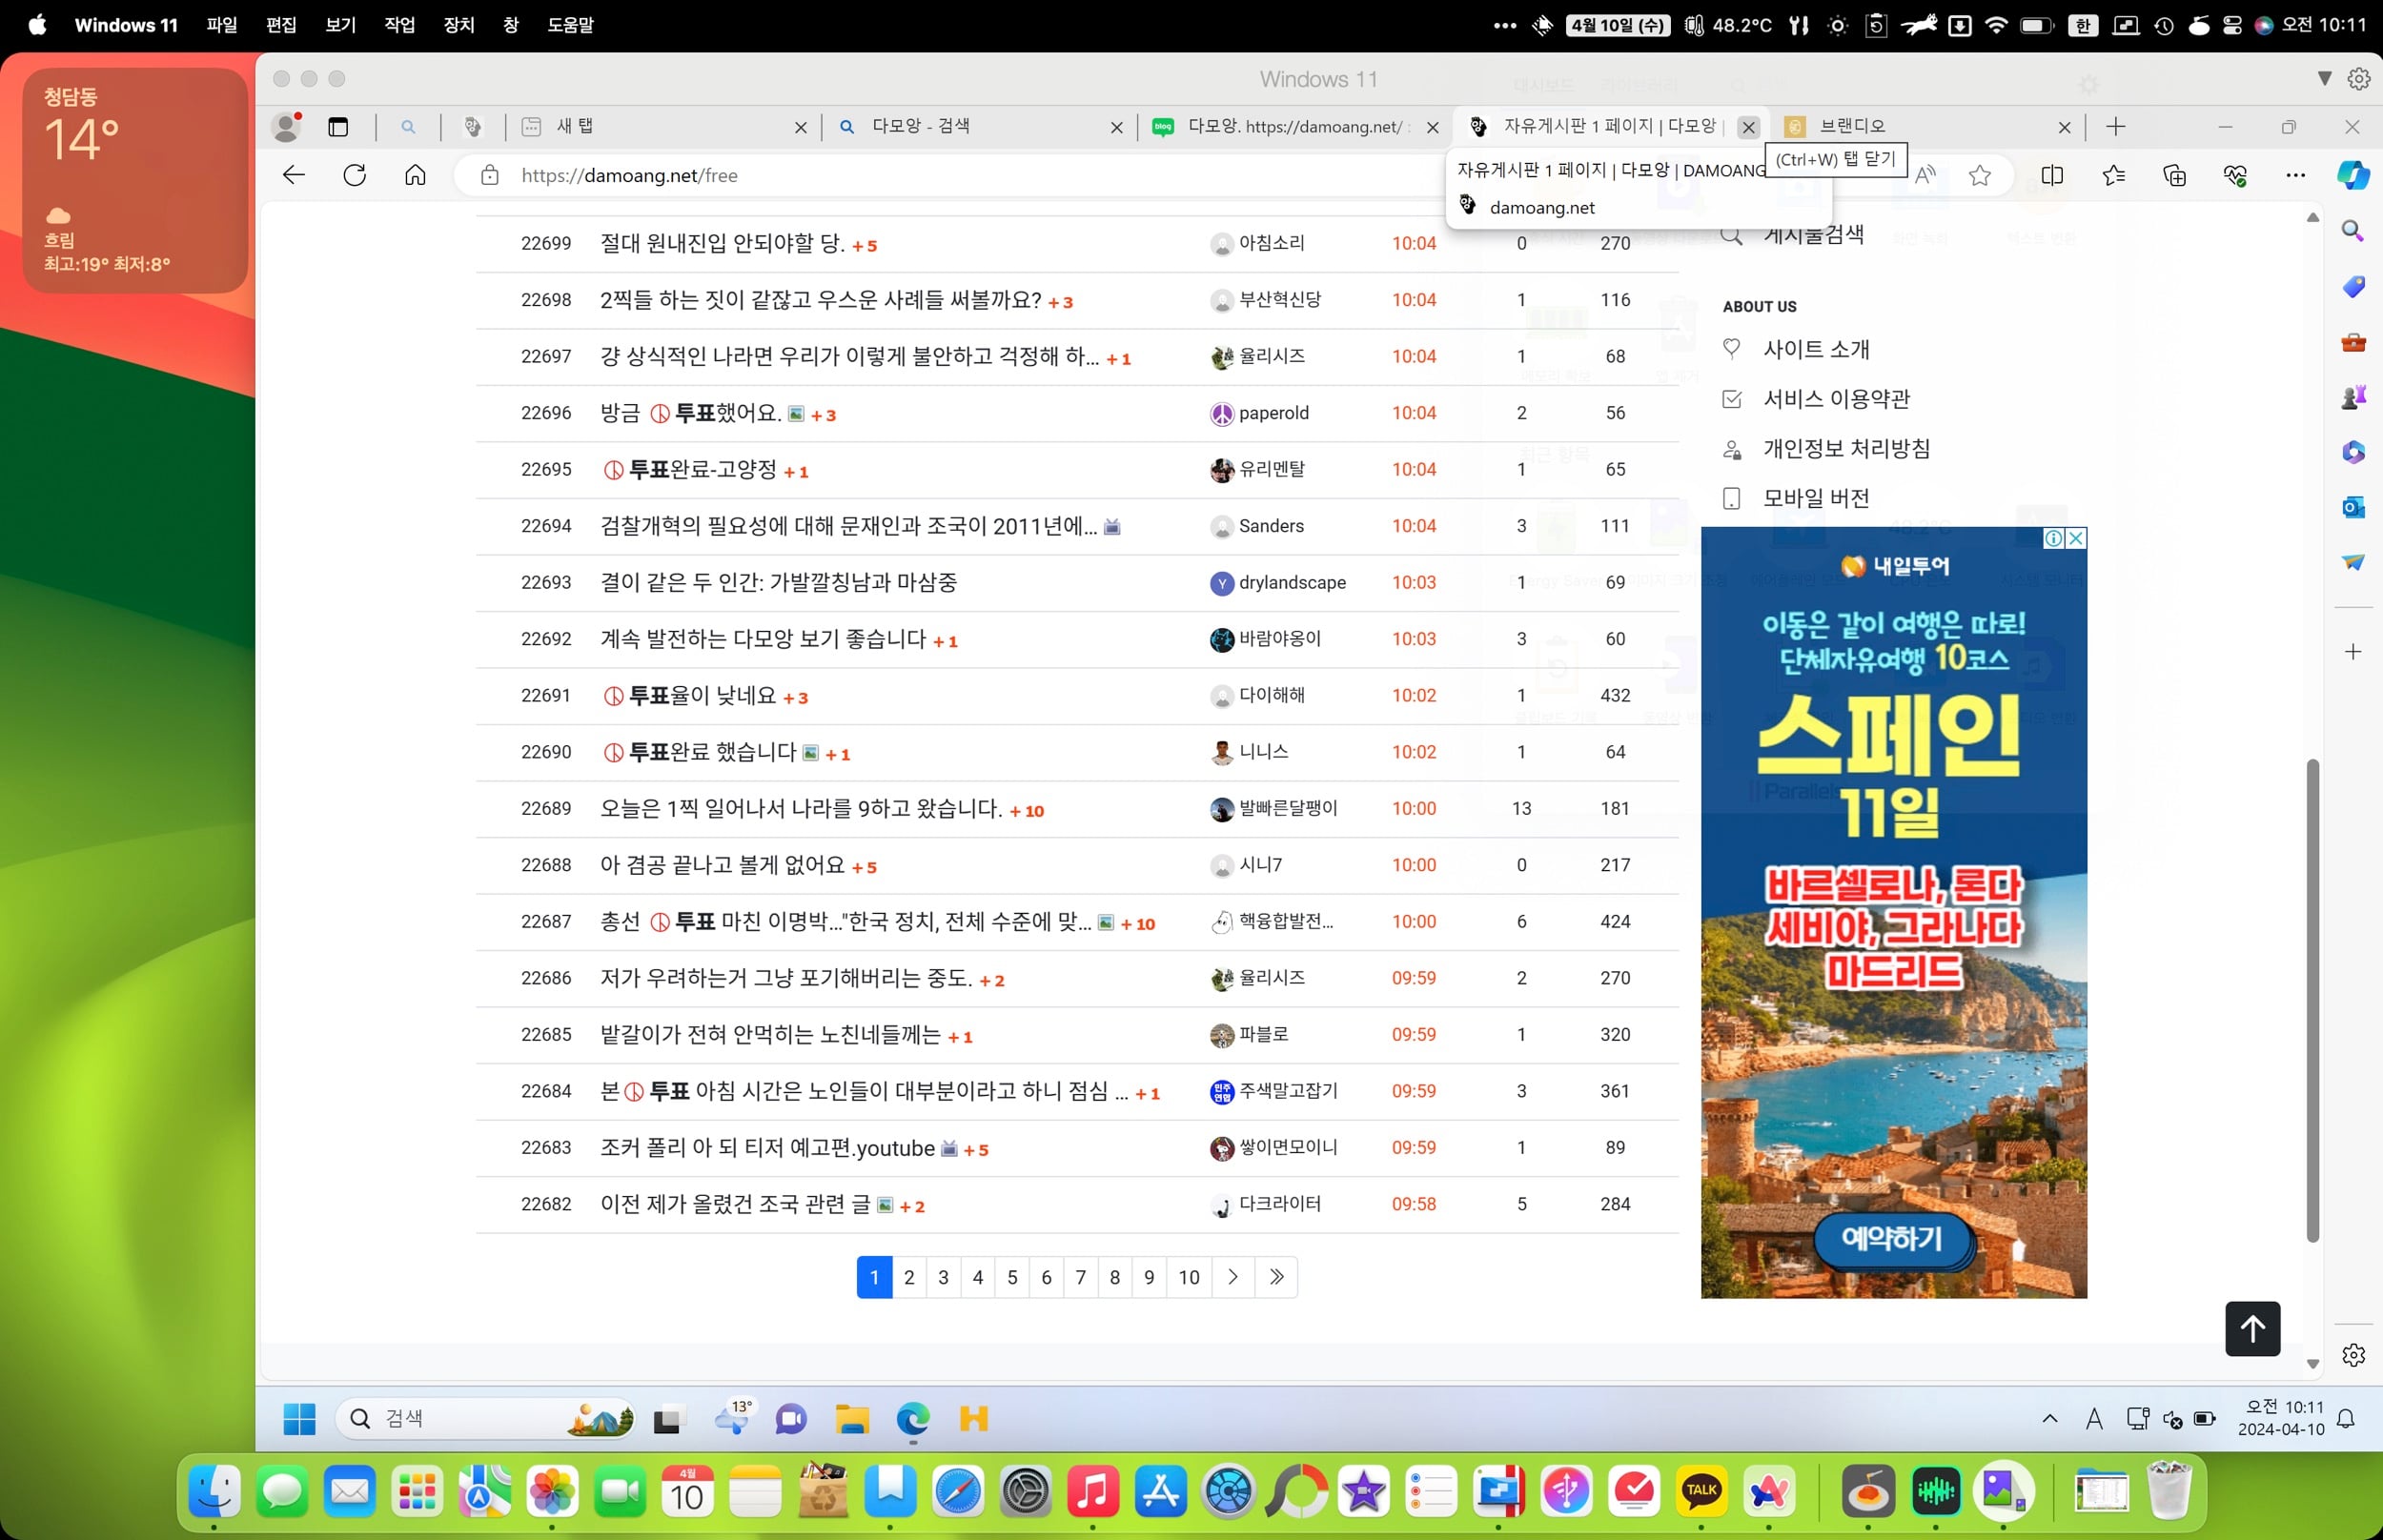The image size is (2383, 1540).
Task: Open the browser home page
Action: (x=415, y=176)
